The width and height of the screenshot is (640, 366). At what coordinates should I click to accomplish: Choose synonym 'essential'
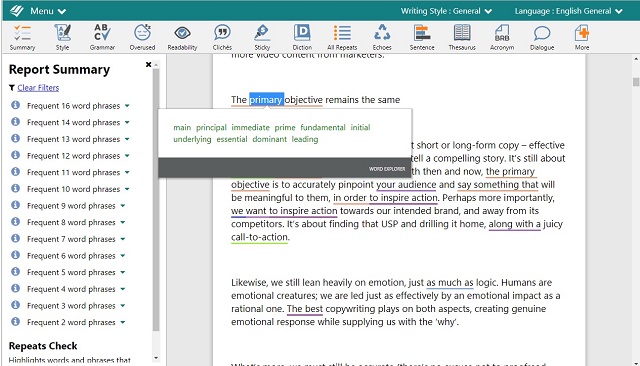(x=232, y=139)
